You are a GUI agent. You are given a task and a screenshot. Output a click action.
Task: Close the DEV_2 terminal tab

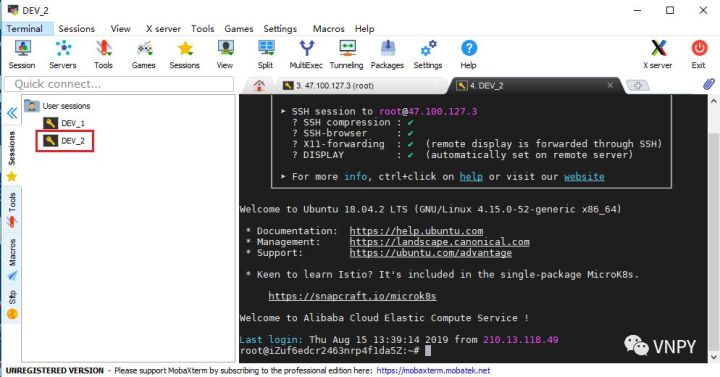click(x=610, y=85)
